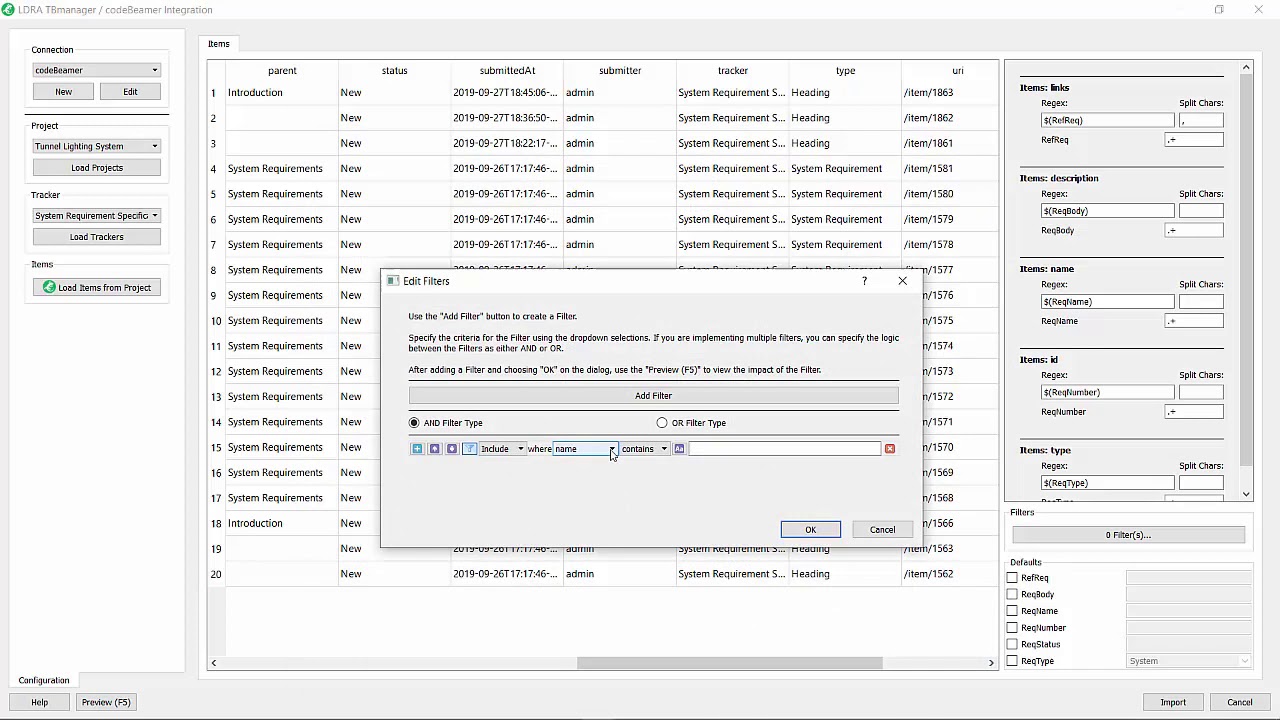This screenshot has height=720, width=1280.
Task: Click the horizontal scrollbar thumb under the Items table
Action: (x=730, y=663)
